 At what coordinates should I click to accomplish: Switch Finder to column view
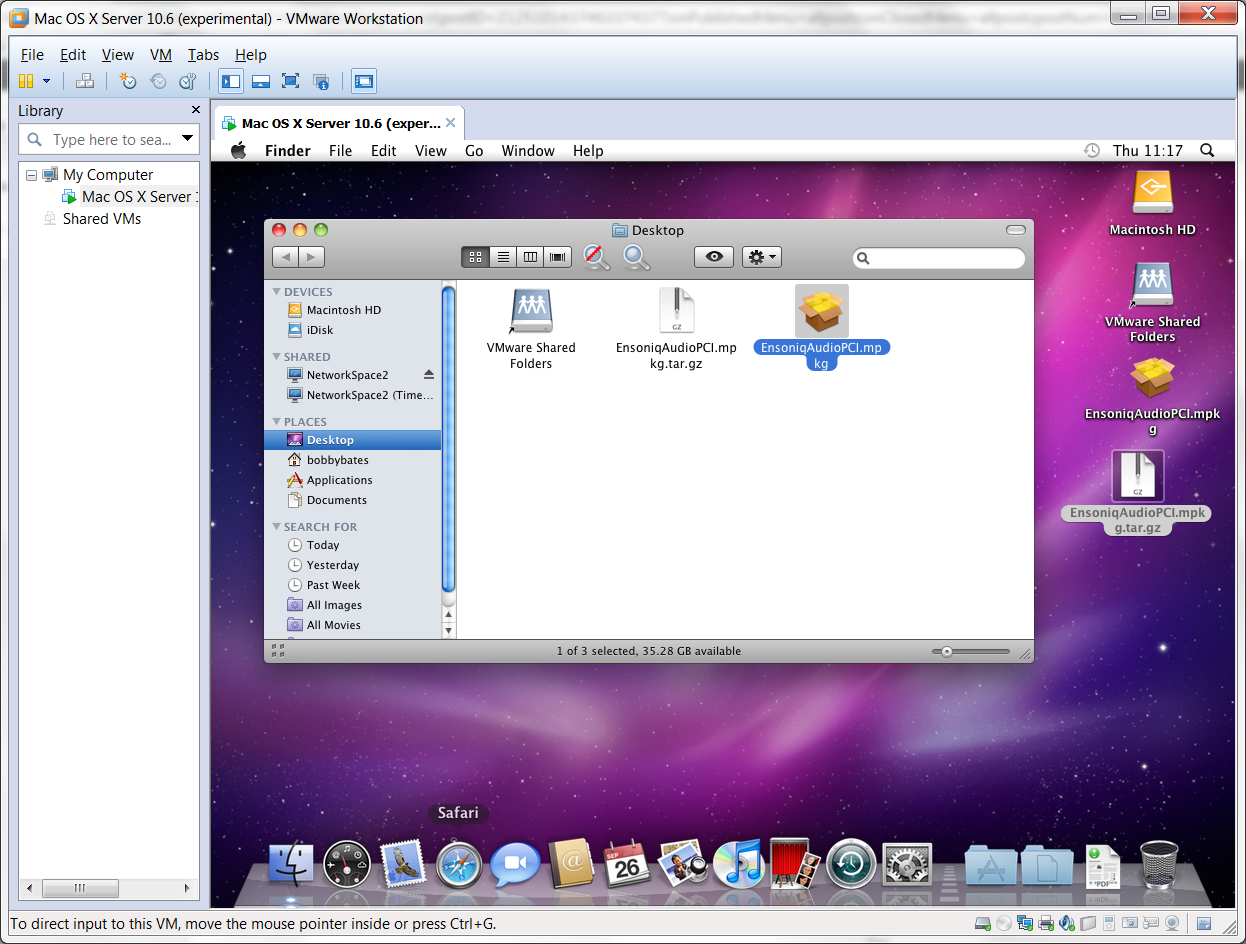coord(530,257)
